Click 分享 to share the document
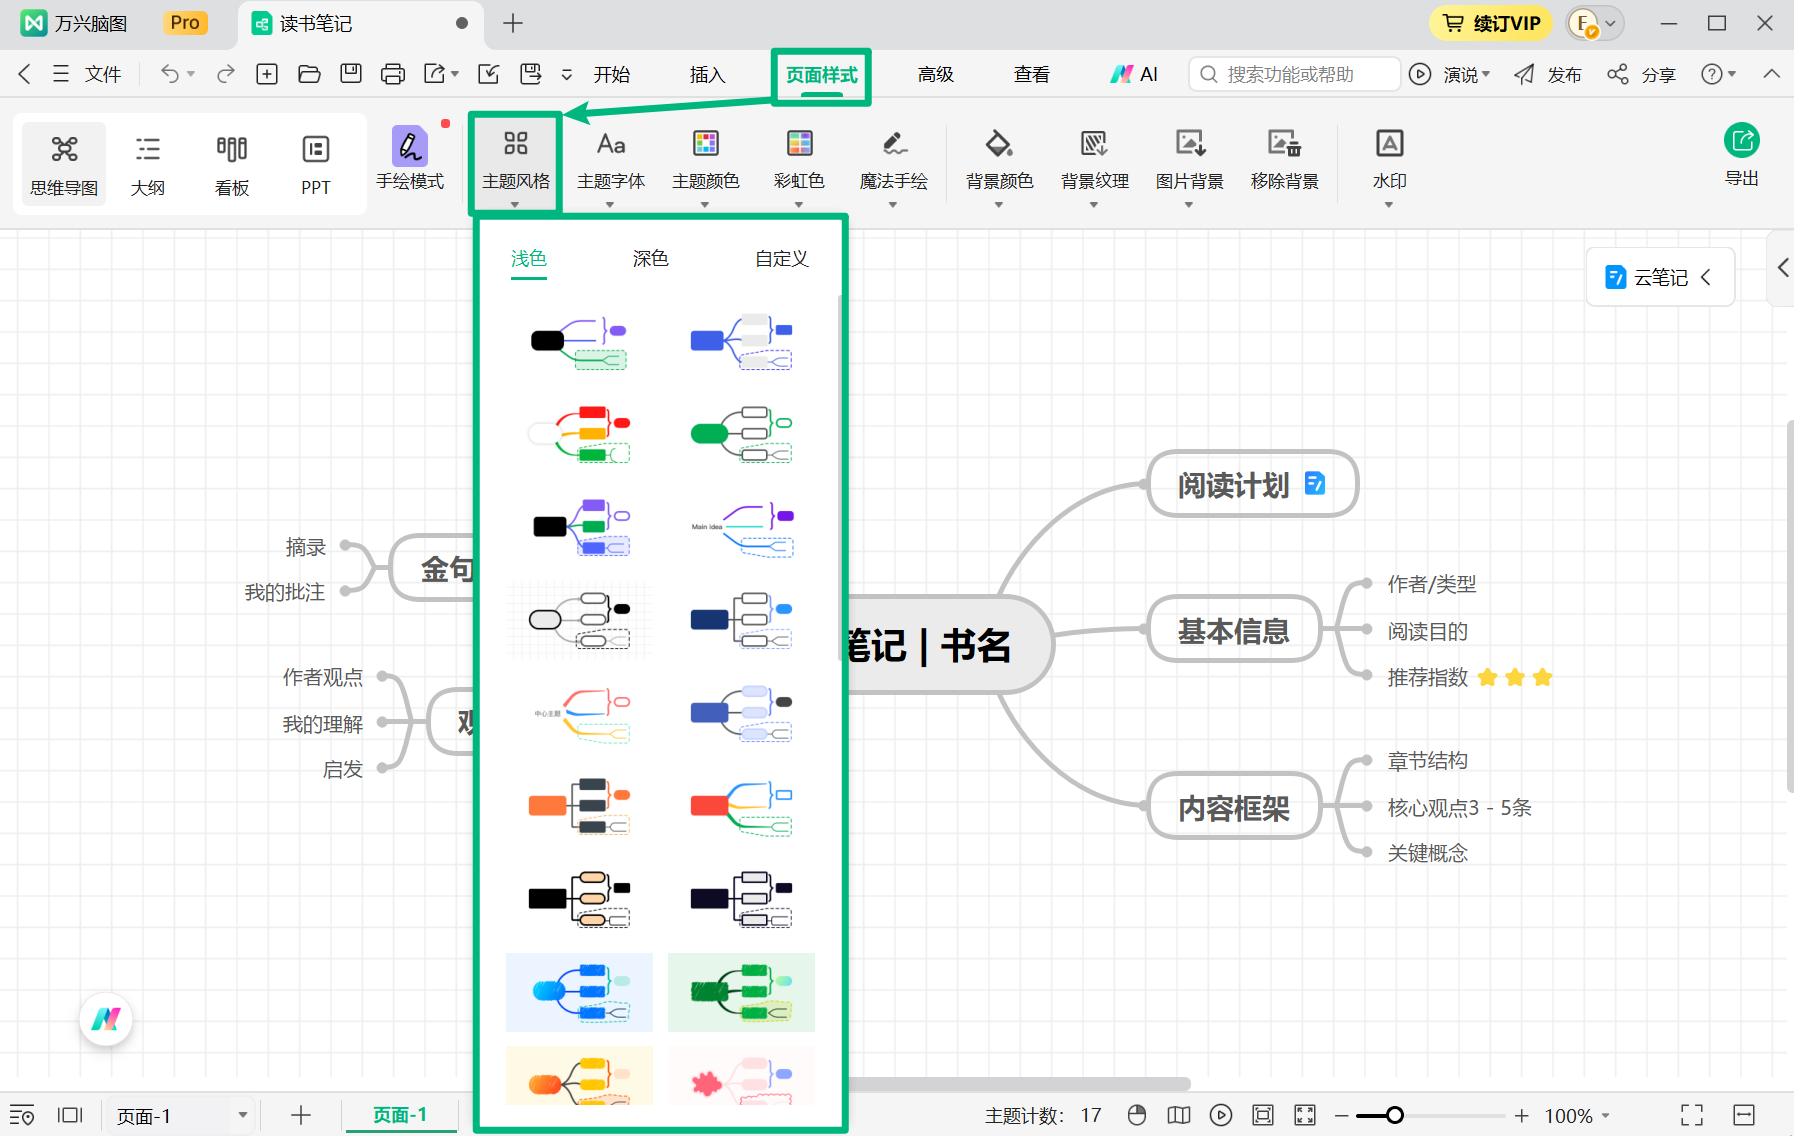The image size is (1794, 1136). pos(1641,74)
